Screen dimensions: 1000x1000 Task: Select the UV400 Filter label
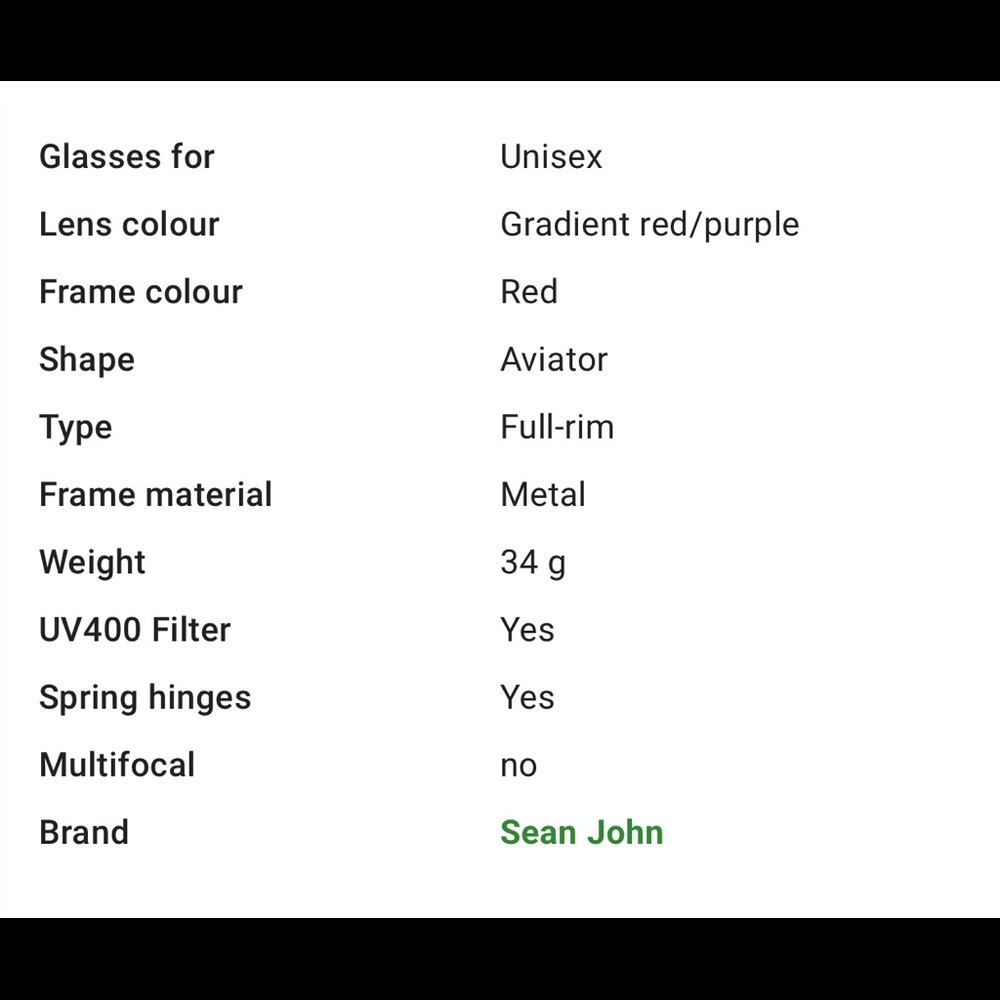tap(135, 630)
